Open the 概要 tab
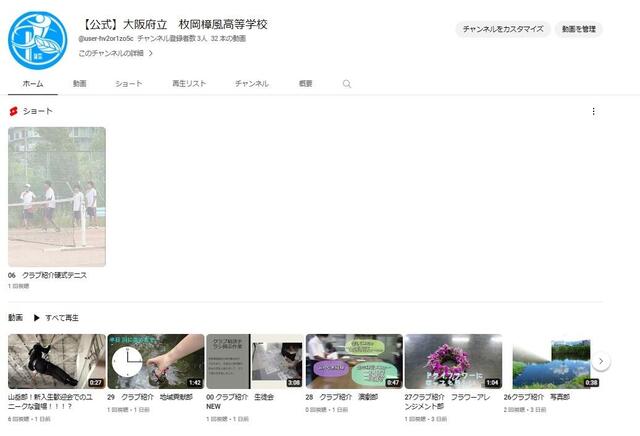 click(305, 83)
